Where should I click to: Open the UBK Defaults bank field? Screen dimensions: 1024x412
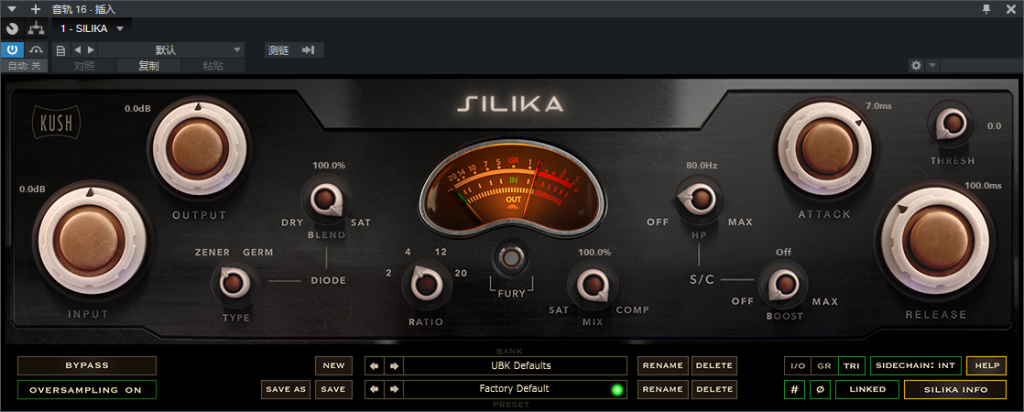[515, 366]
